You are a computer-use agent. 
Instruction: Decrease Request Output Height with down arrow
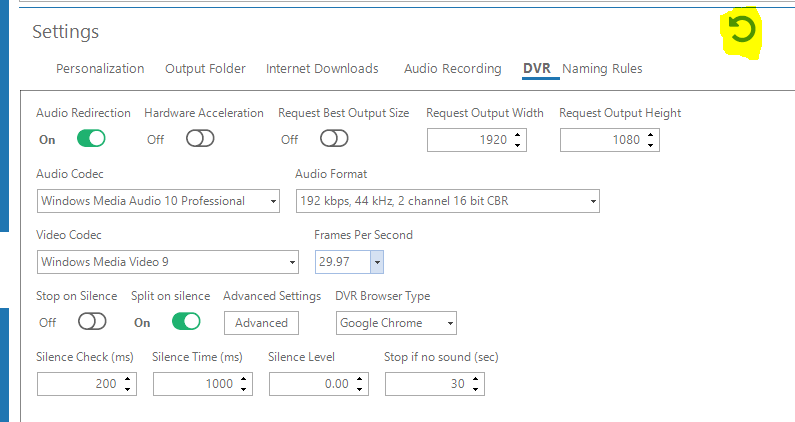(651, 145)
